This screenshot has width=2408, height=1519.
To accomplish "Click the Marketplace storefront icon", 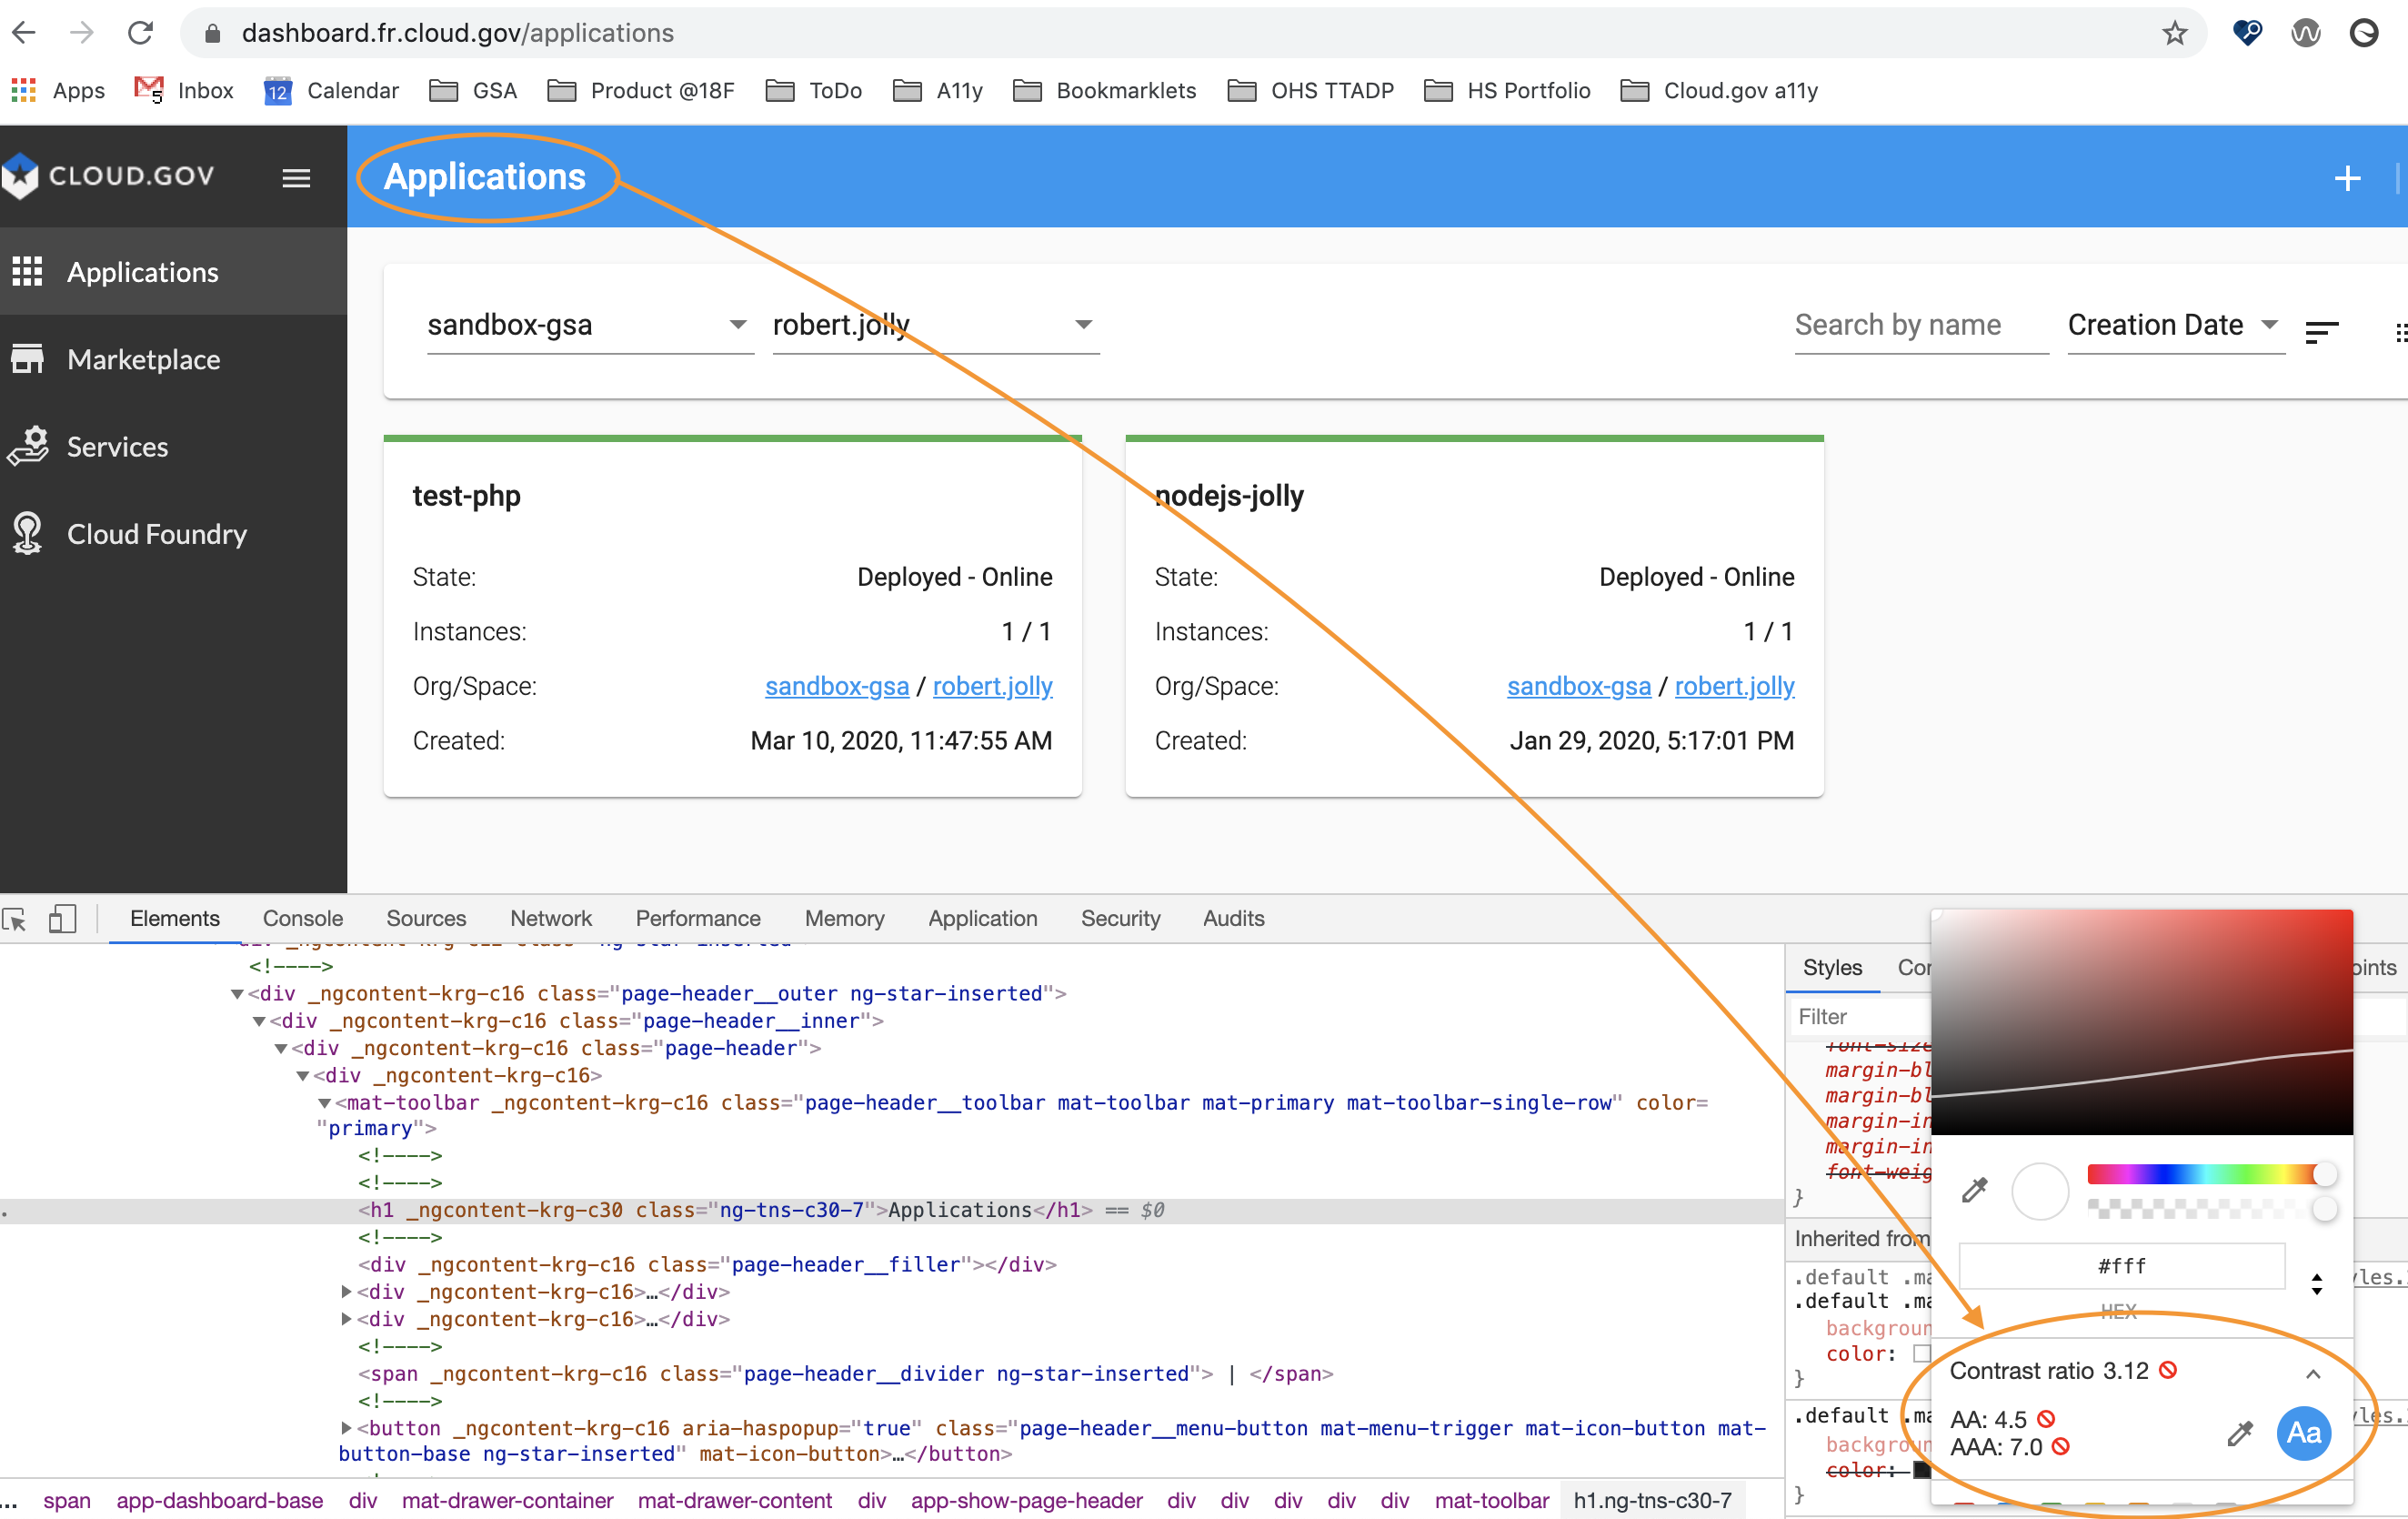I will coord(27,359).
